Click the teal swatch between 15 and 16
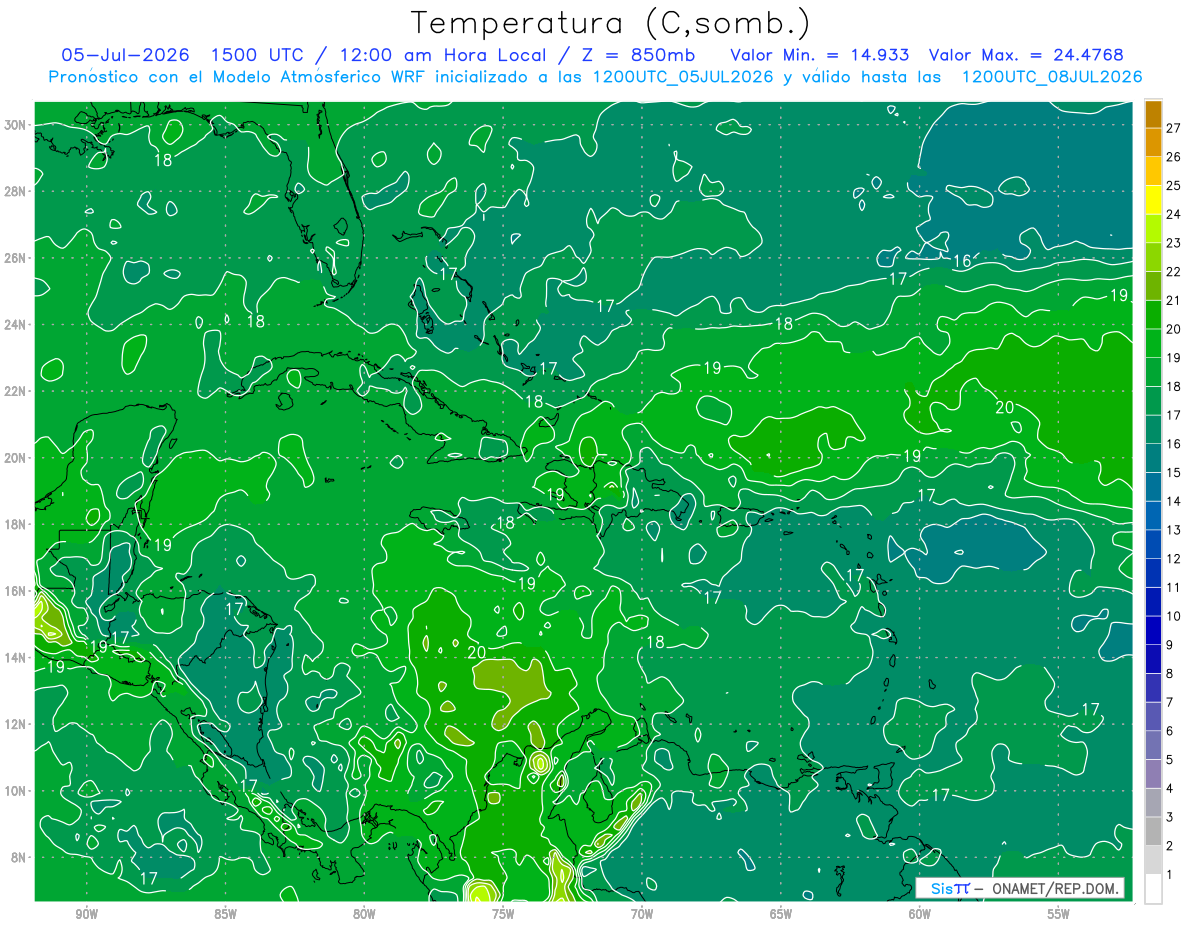This screenshot has height=927, width=1200. 1154,458
